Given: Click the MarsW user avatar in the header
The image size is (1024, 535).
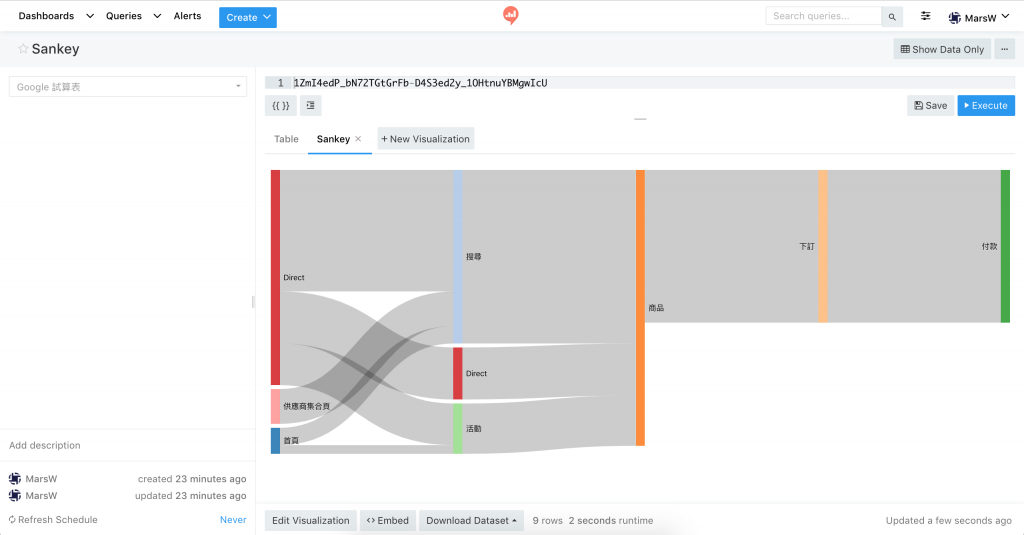Looking at the screenshot, I should tap(955, 18).
